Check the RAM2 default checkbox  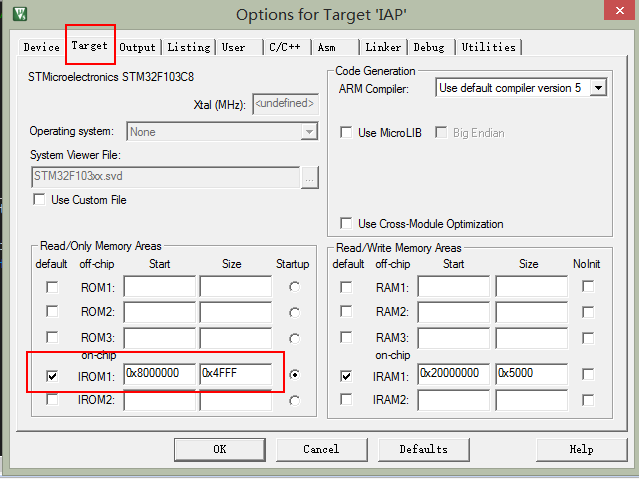tap(346, 311)
